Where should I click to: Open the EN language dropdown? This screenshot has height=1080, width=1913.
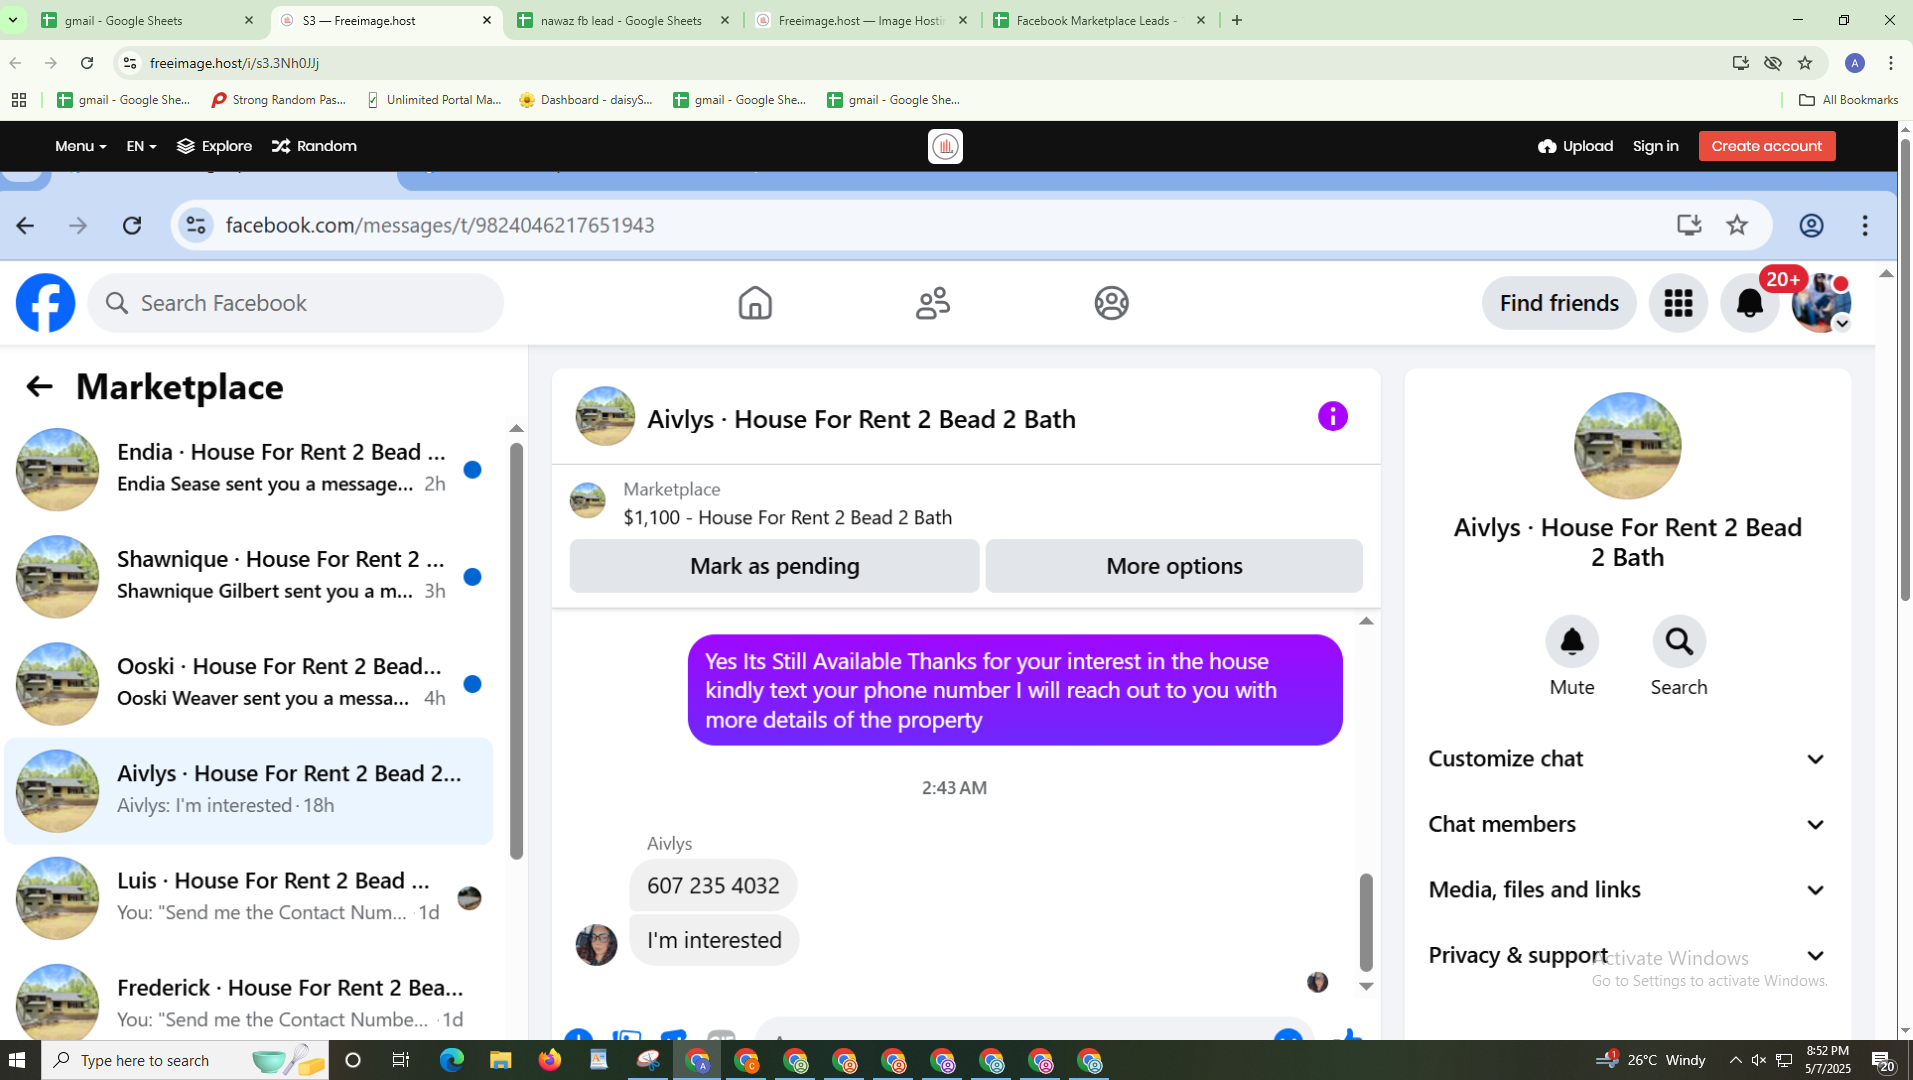141,146
